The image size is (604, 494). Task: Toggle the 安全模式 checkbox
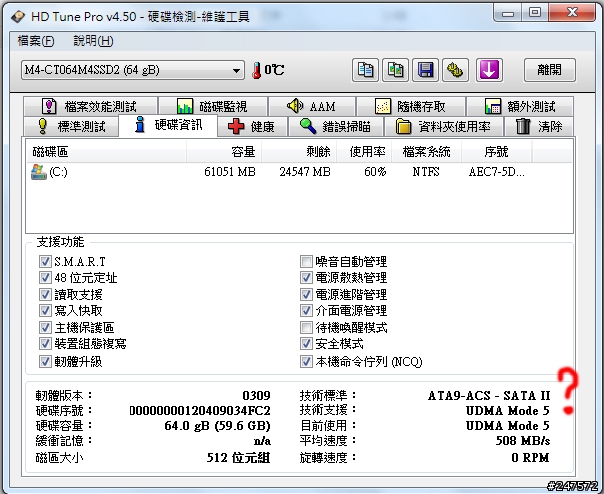tap(306, 343)
